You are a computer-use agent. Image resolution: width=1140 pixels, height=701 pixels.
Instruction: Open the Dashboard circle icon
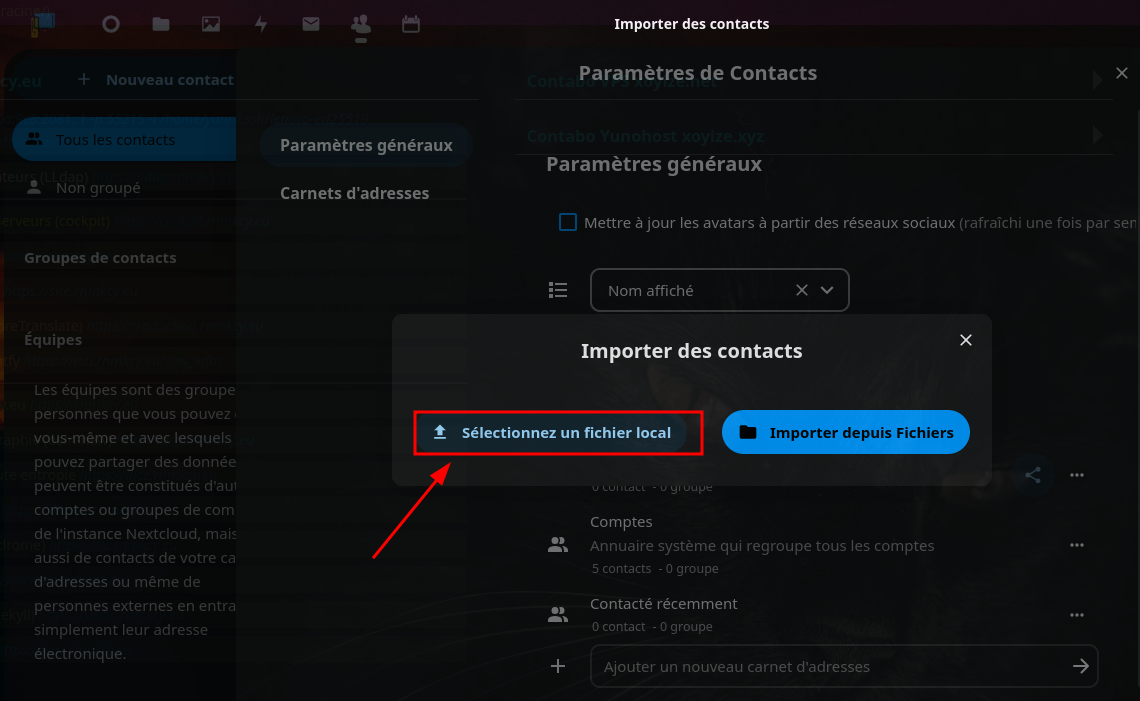pos(111,24)
